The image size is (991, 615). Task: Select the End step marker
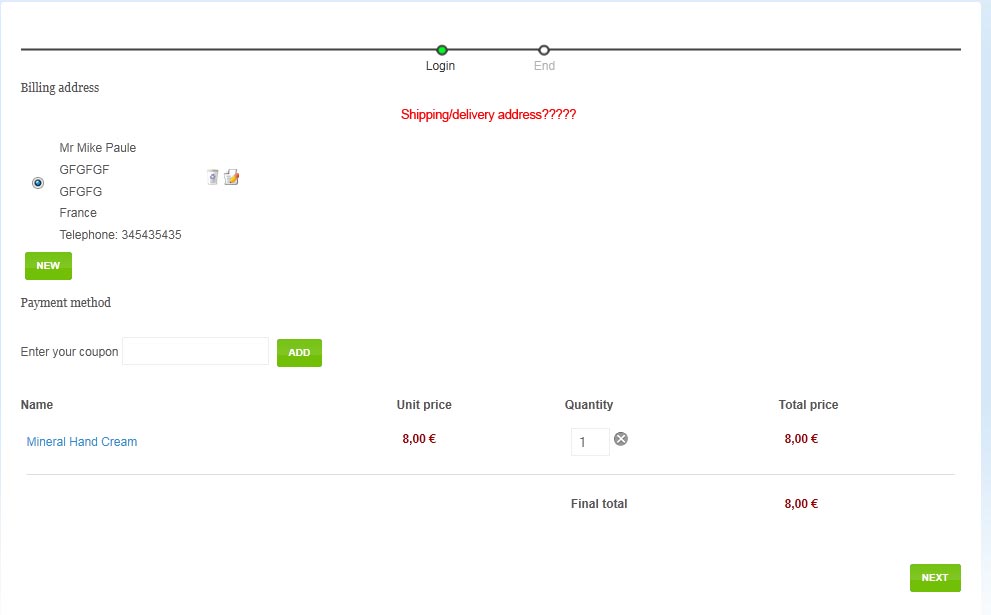click(544, 50)
